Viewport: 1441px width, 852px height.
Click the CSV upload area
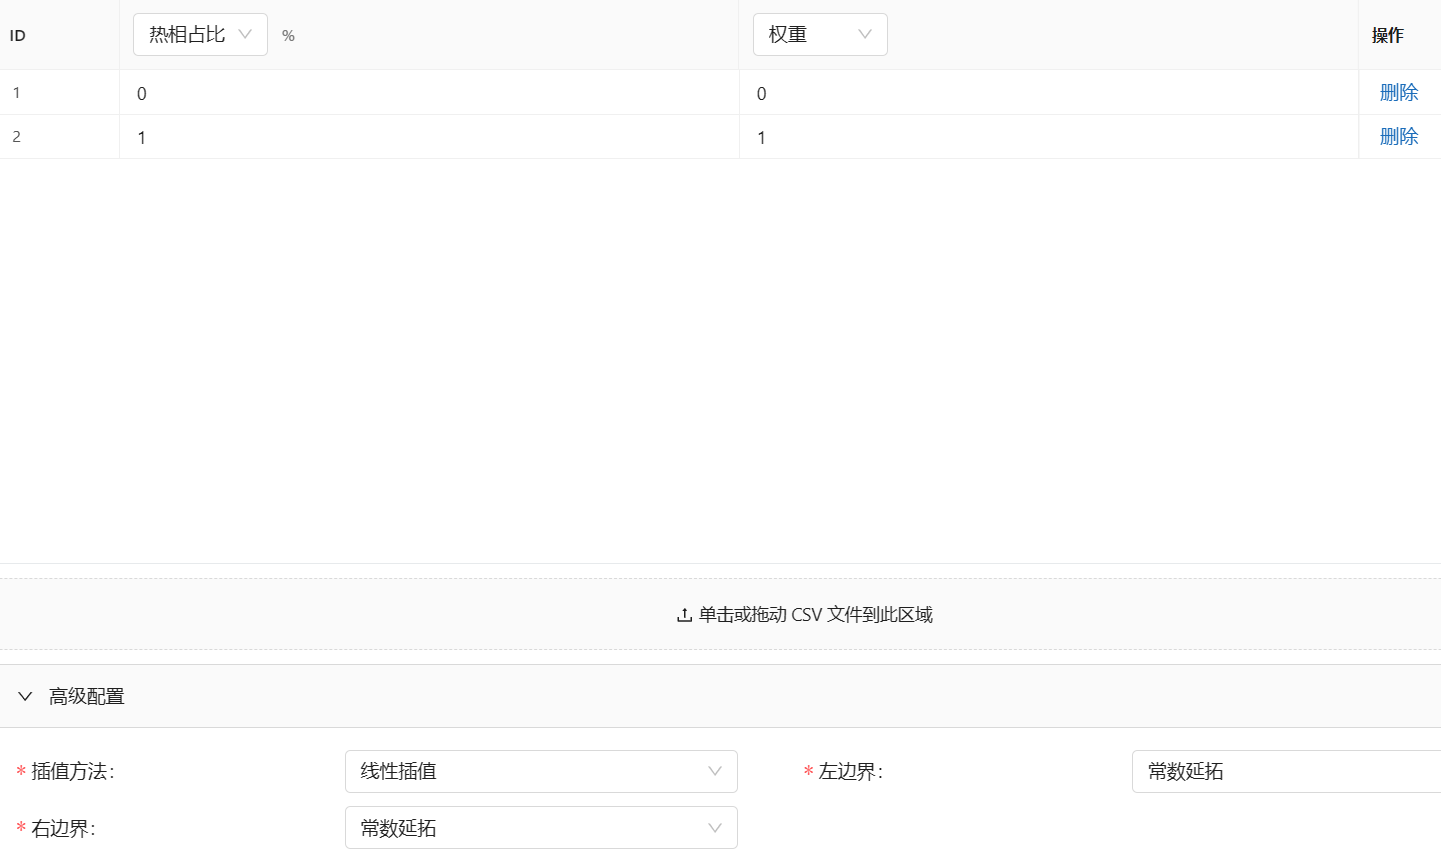click(720, 614)
